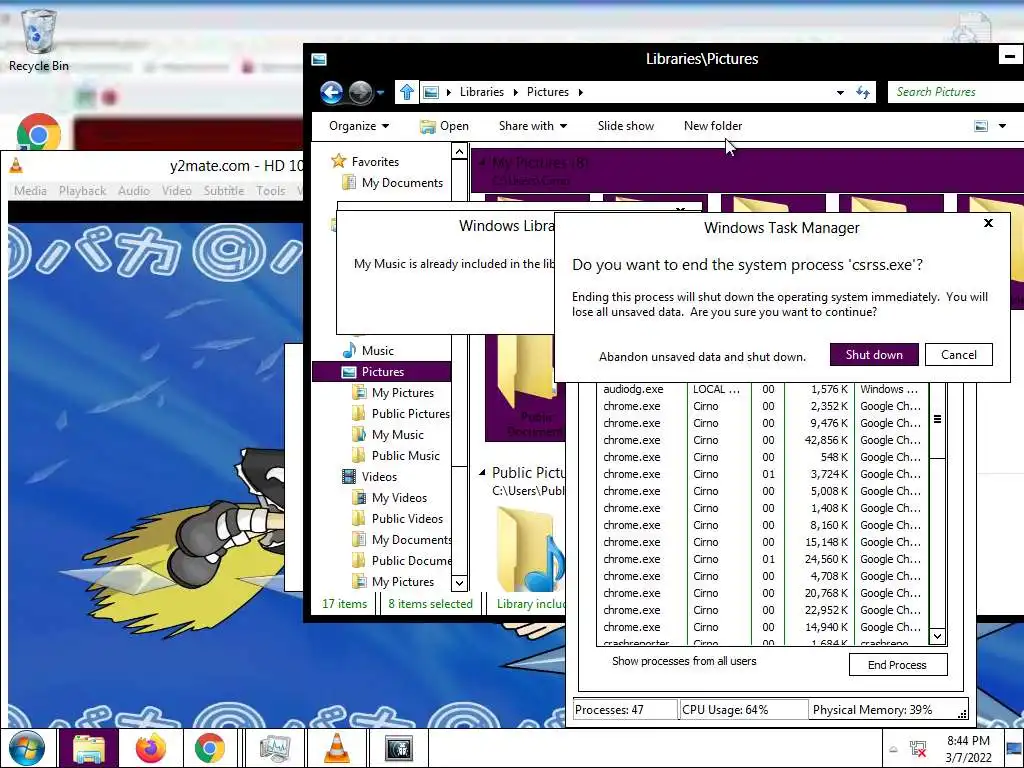The height and width of the screenshot is (768, 1024).
Task: Toggle Show processes from all users
Action: 684,661
